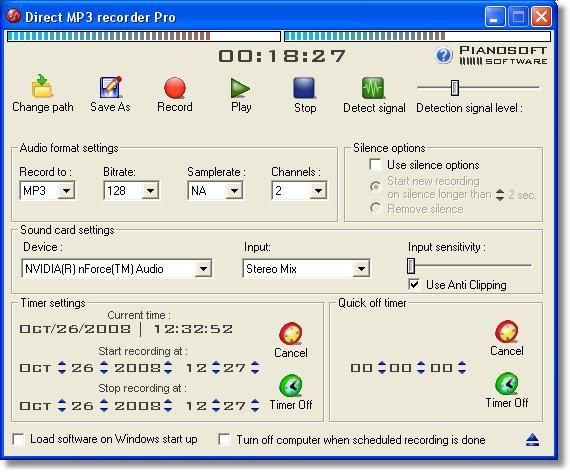This screenshot has height=472, width=570.
Task: Click Stop recording hour spinner
Action: coord(216,405)
